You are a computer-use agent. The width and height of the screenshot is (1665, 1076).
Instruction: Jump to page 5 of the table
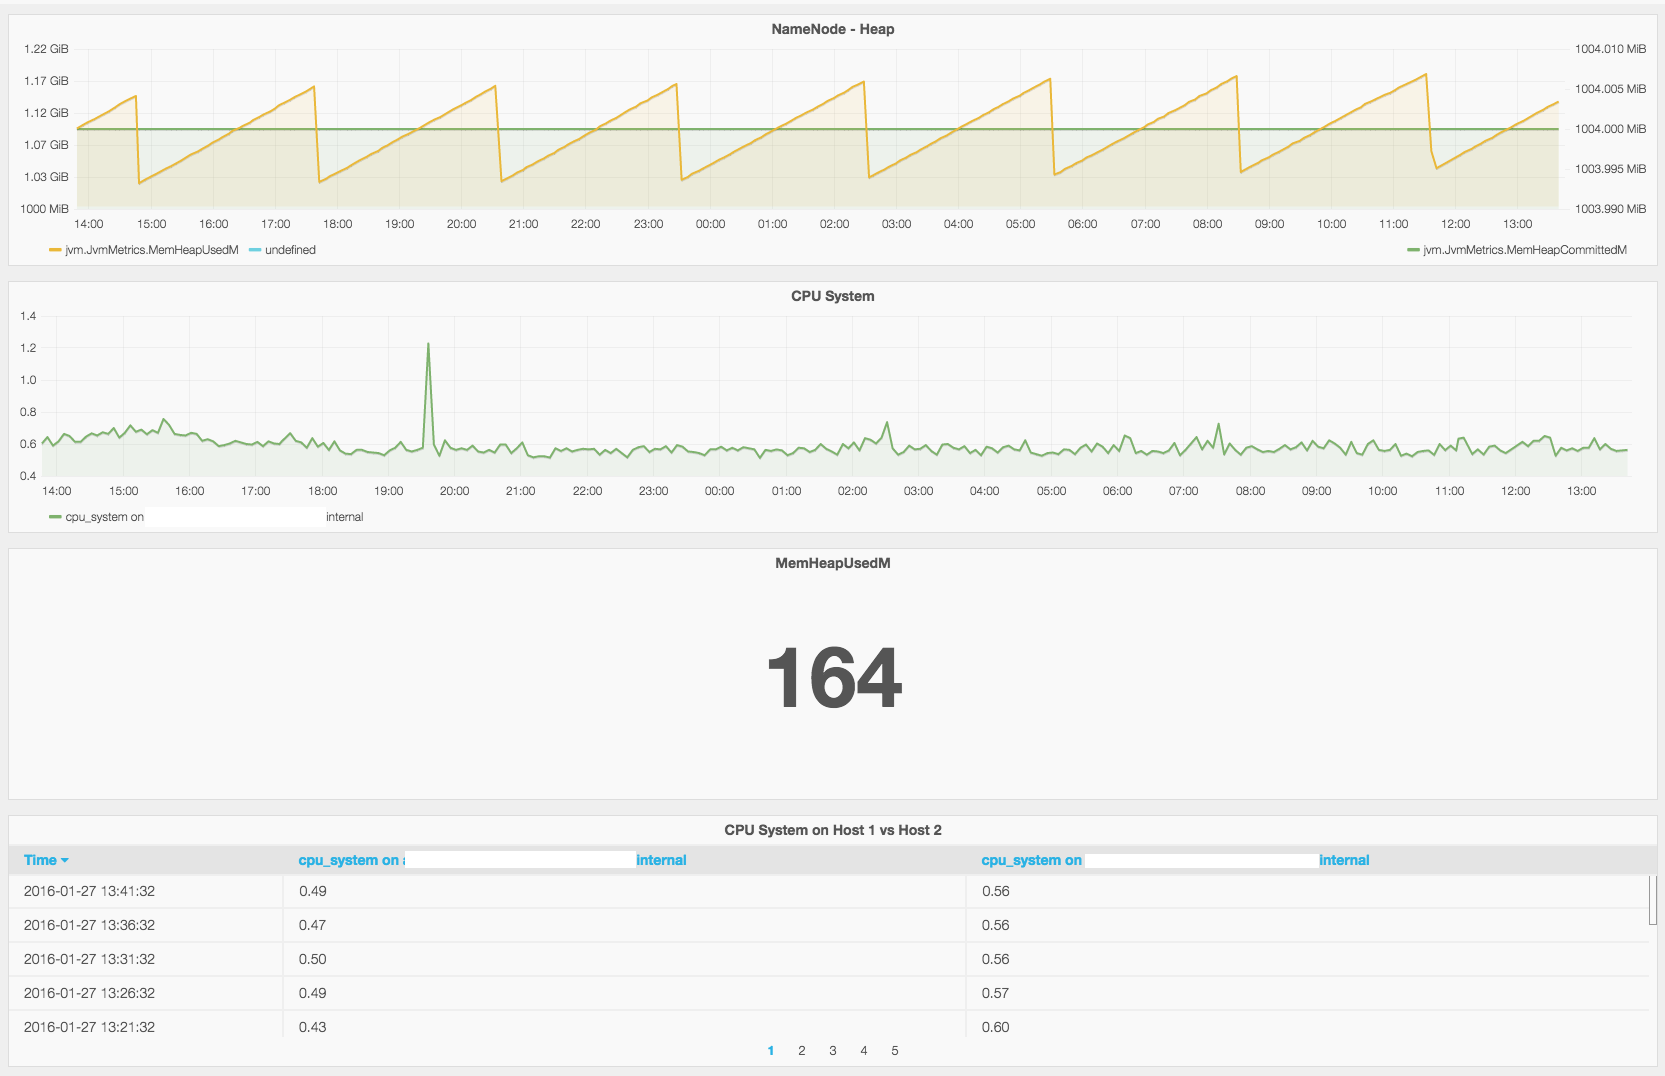895,1050
